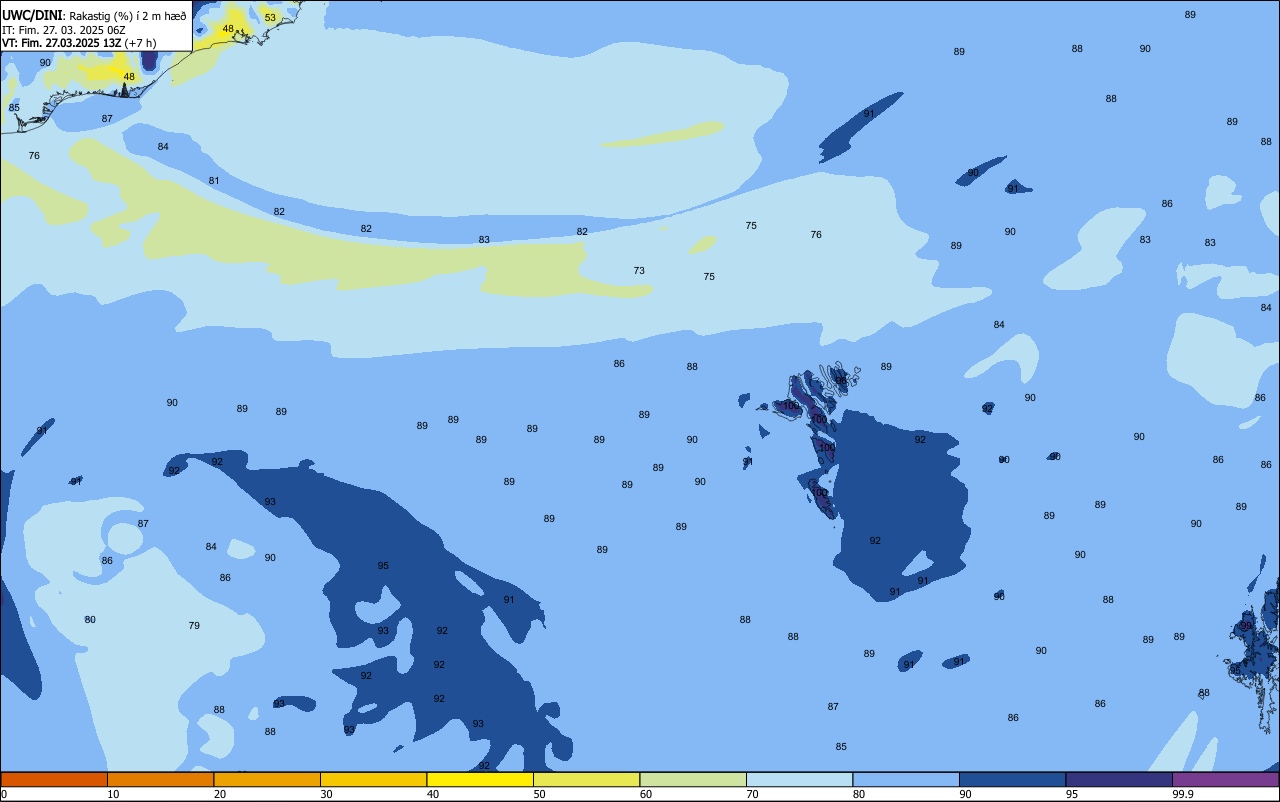Click the purple swatch above 99.9

(x=1226, y=779)
